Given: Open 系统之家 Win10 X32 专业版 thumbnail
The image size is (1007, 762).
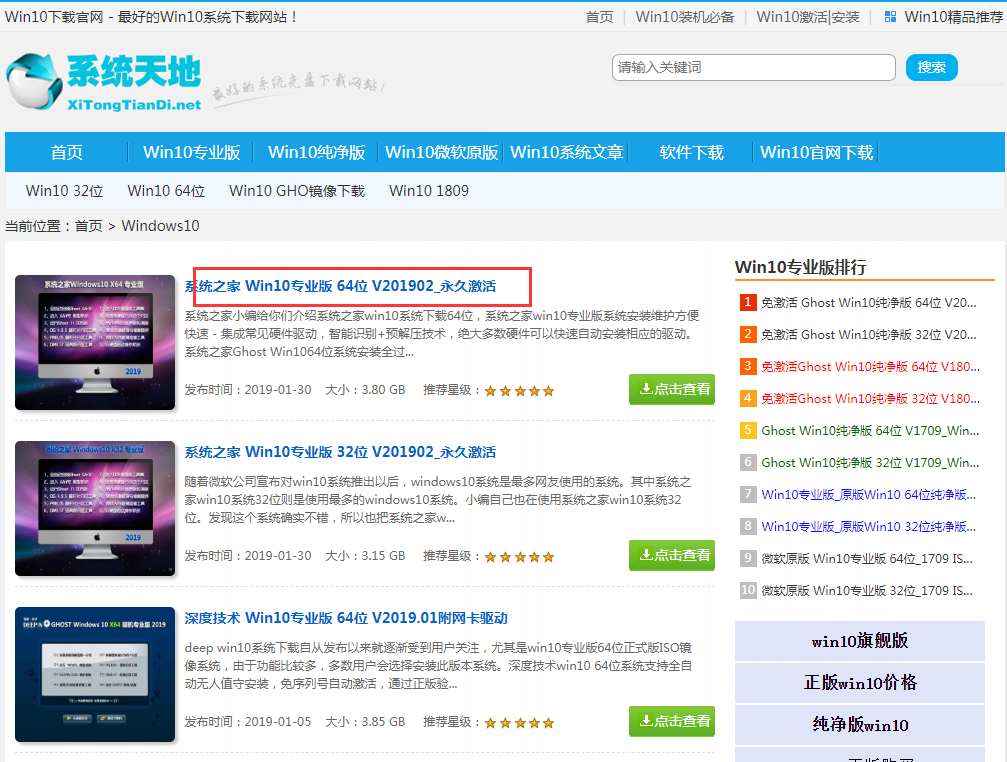Looking at the screenshot, I should click(95, 508).
